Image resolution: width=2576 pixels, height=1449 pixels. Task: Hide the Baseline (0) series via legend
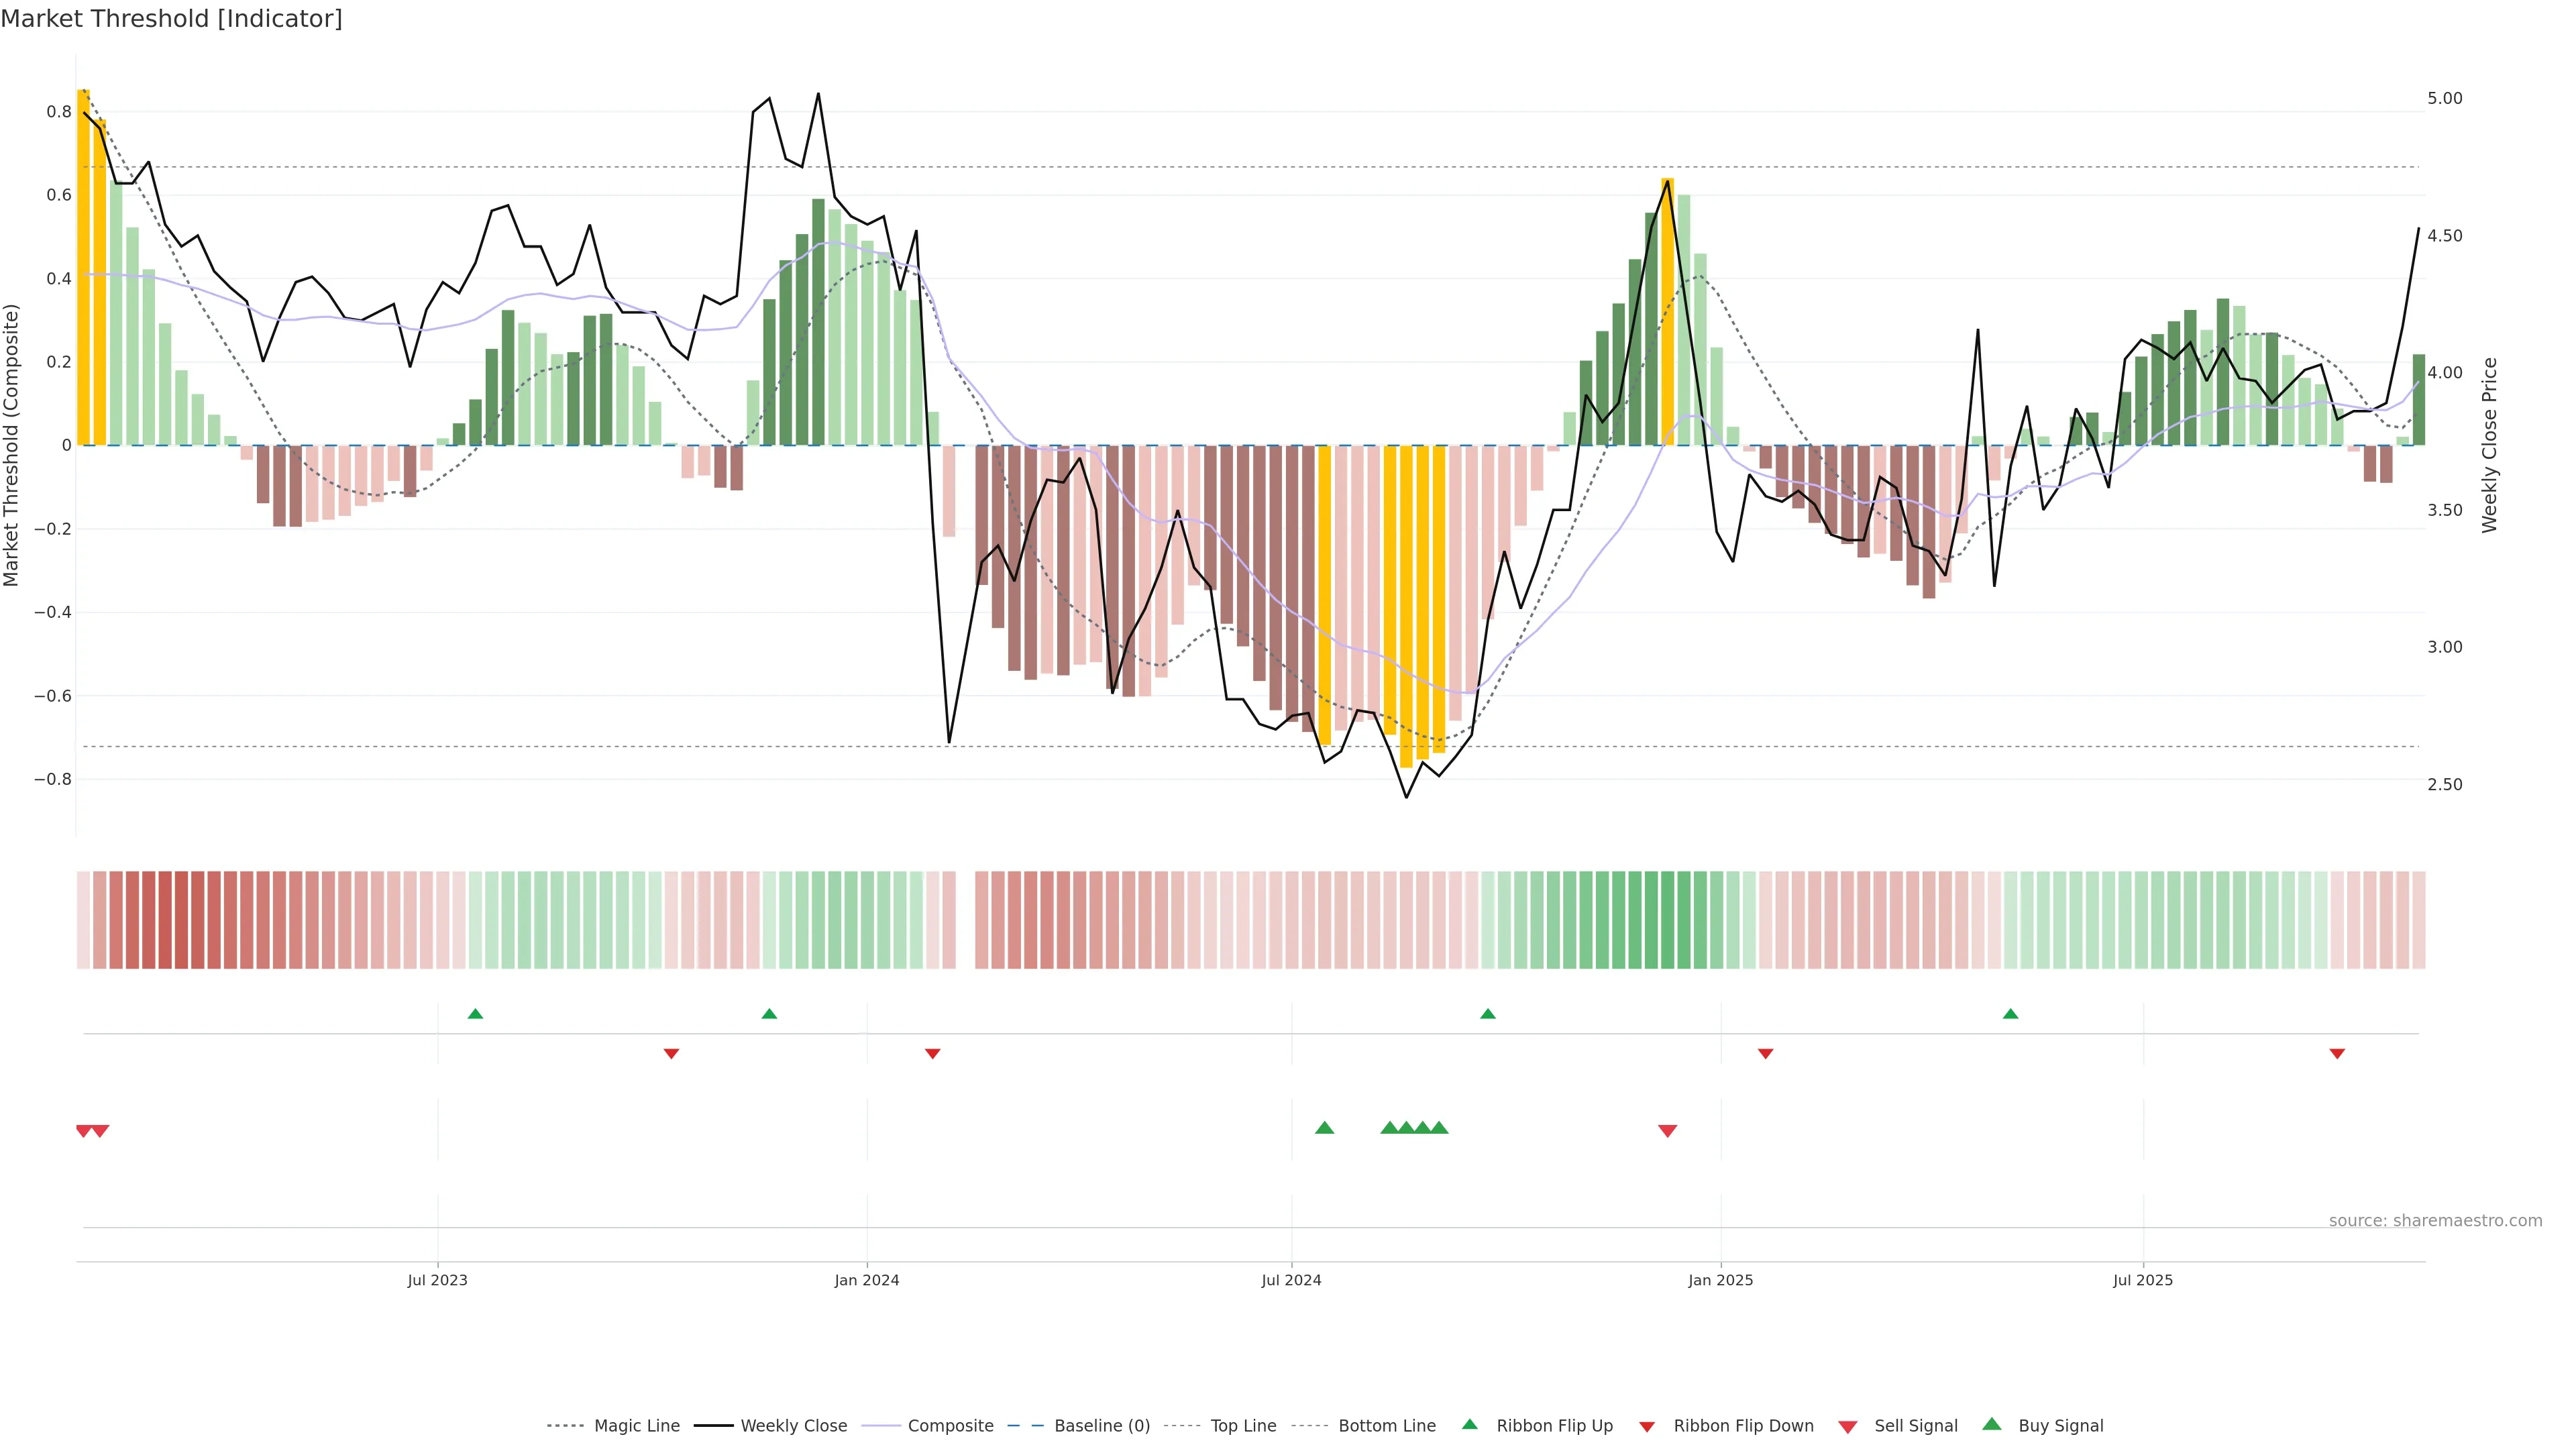[1102, 1426]
